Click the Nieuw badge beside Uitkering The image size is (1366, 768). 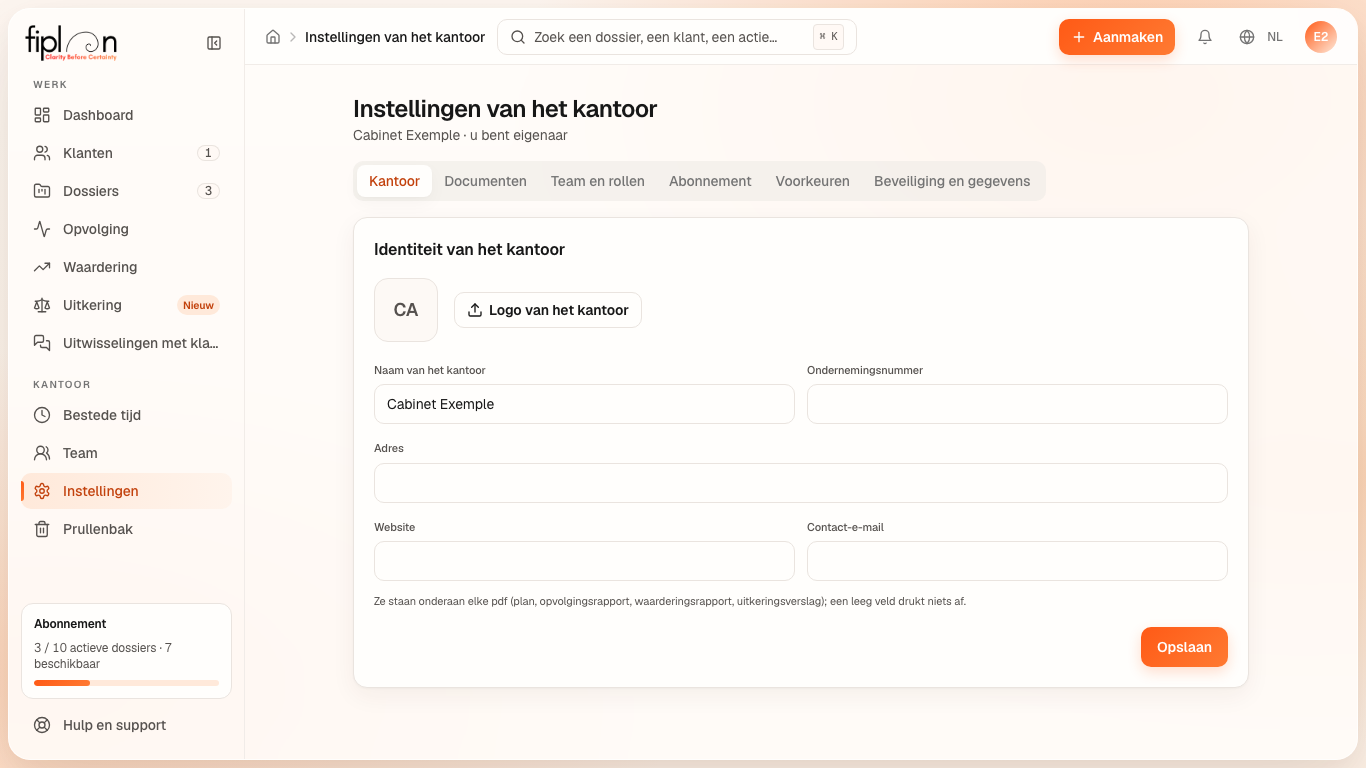coord(198,305)
